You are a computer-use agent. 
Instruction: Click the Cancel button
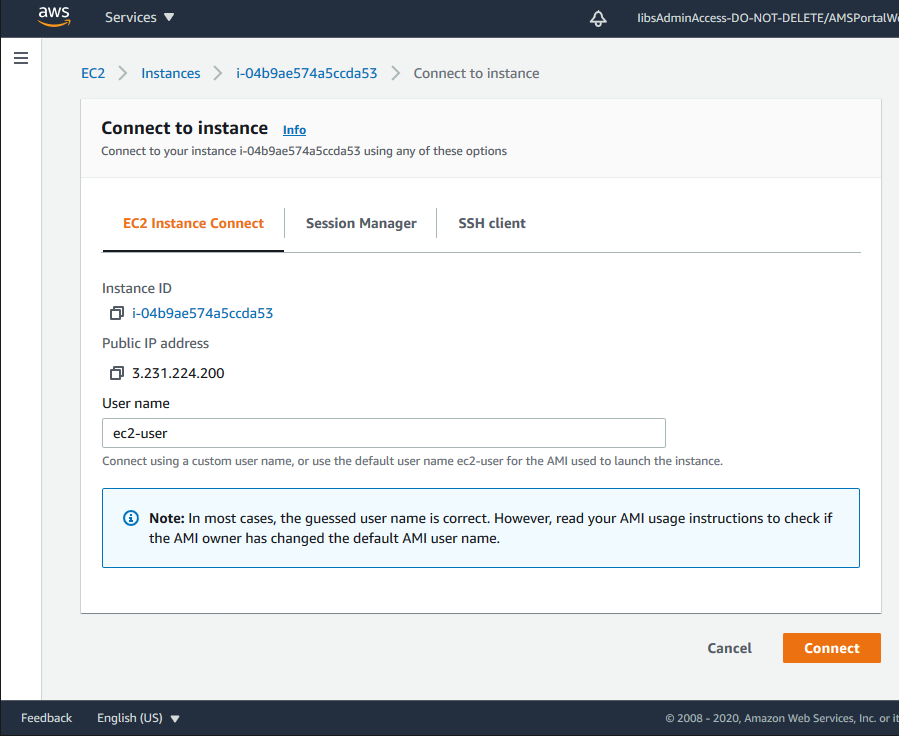click(729, 648)
